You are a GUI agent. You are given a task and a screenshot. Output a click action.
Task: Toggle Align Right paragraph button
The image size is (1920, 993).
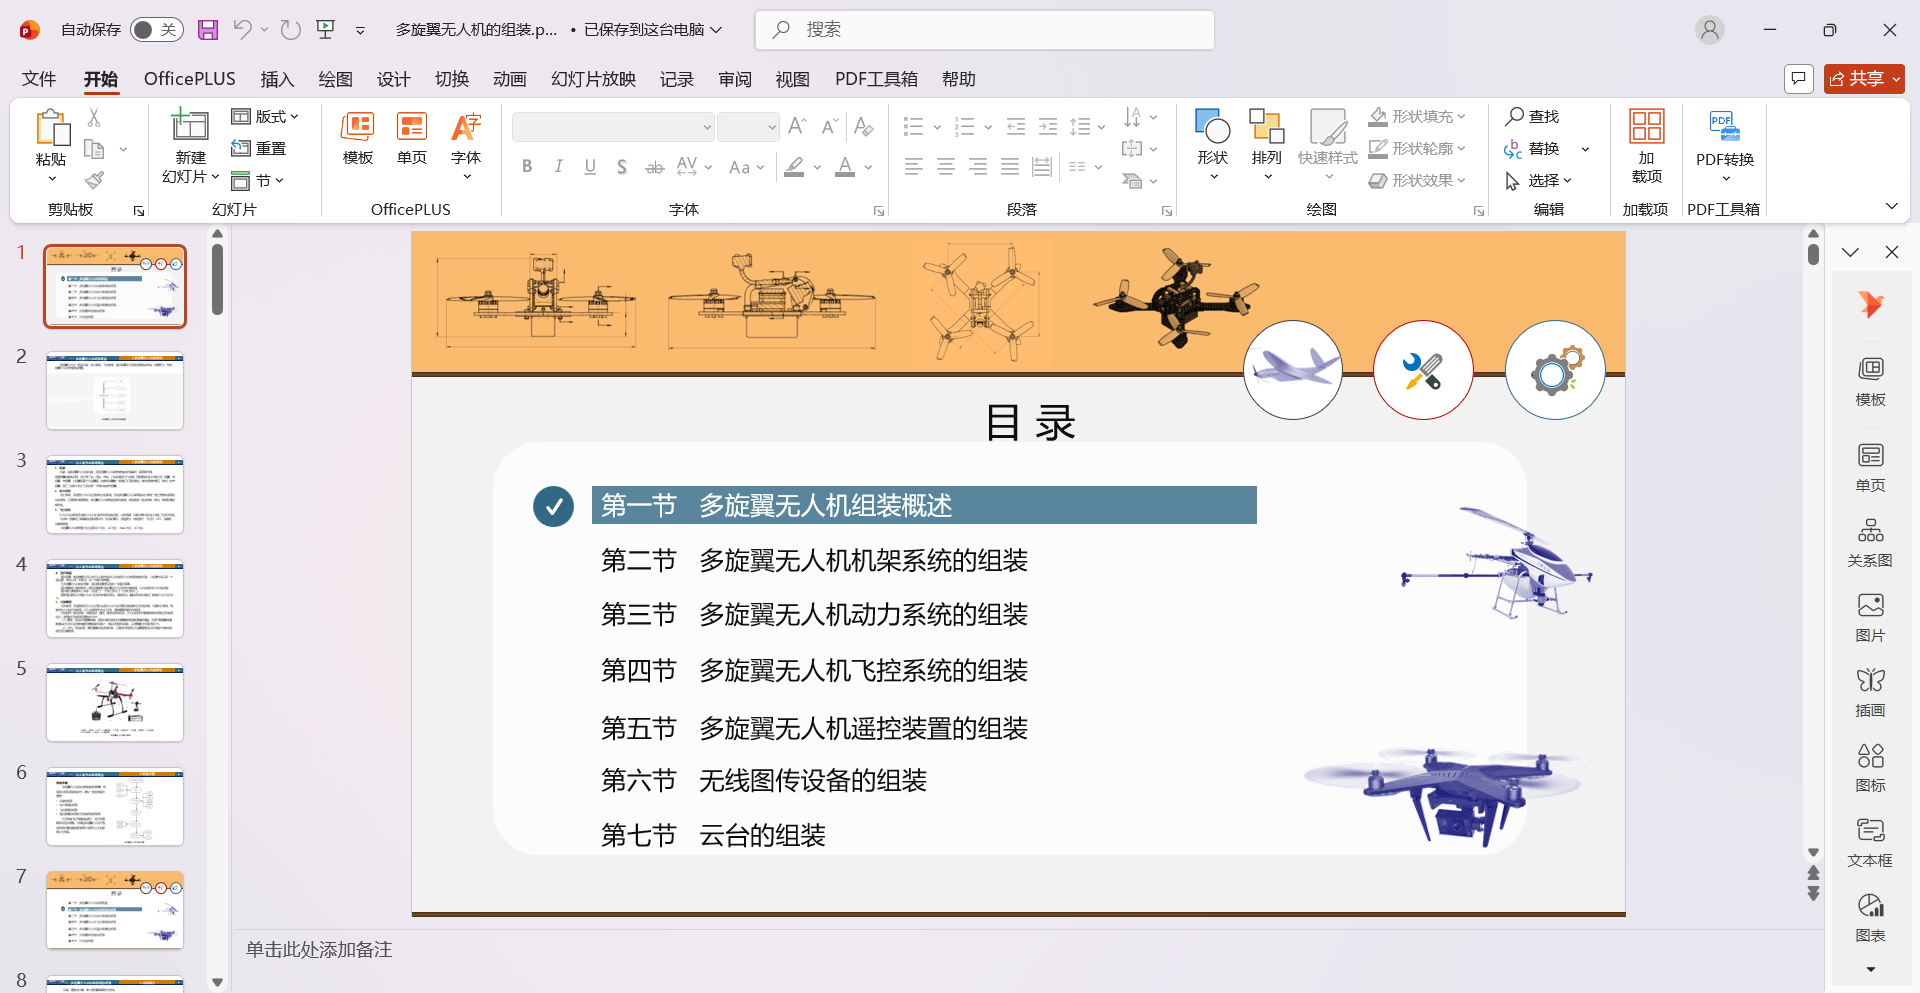click(x=978, y=167)
